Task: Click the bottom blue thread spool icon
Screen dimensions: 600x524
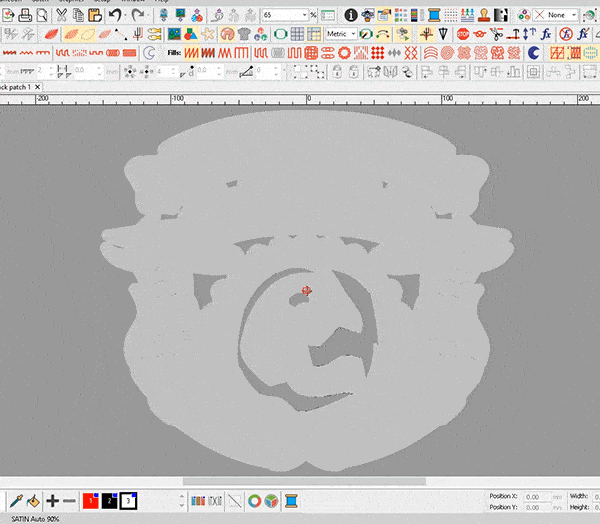Action: [x=291, y=501]
